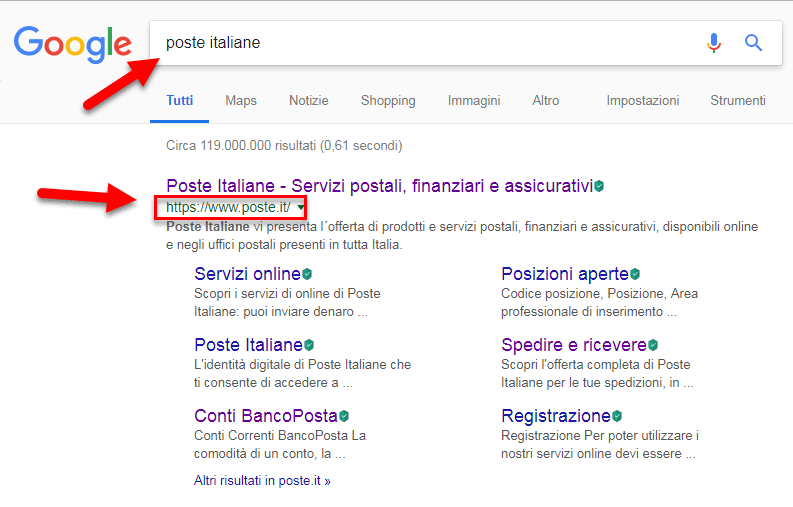Switch to the Shopping tab

point(388,101)
